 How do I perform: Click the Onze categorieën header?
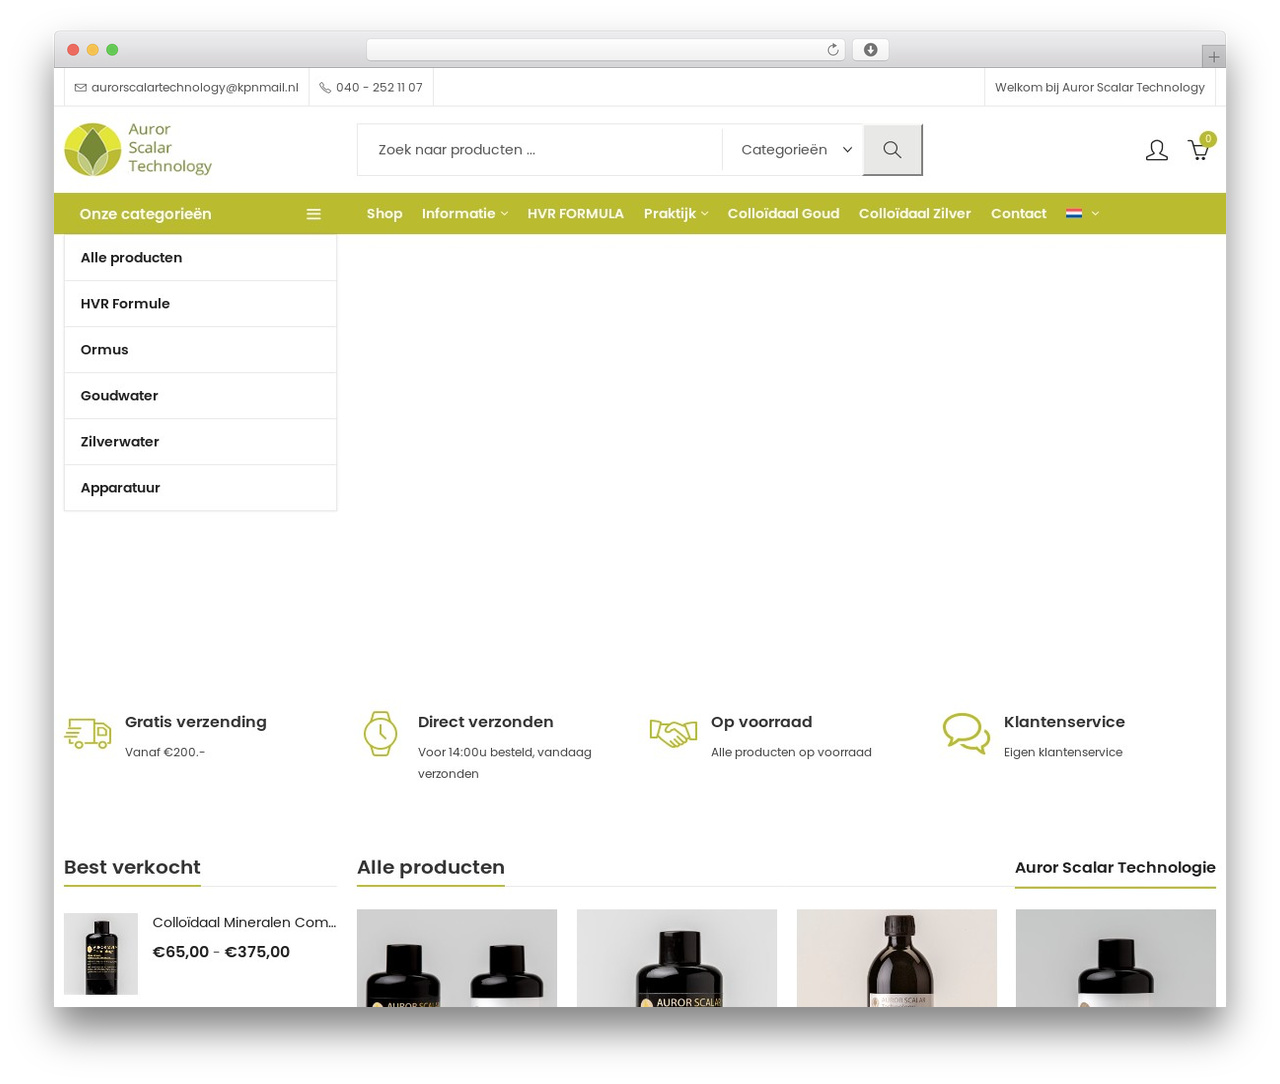[200, 214]
